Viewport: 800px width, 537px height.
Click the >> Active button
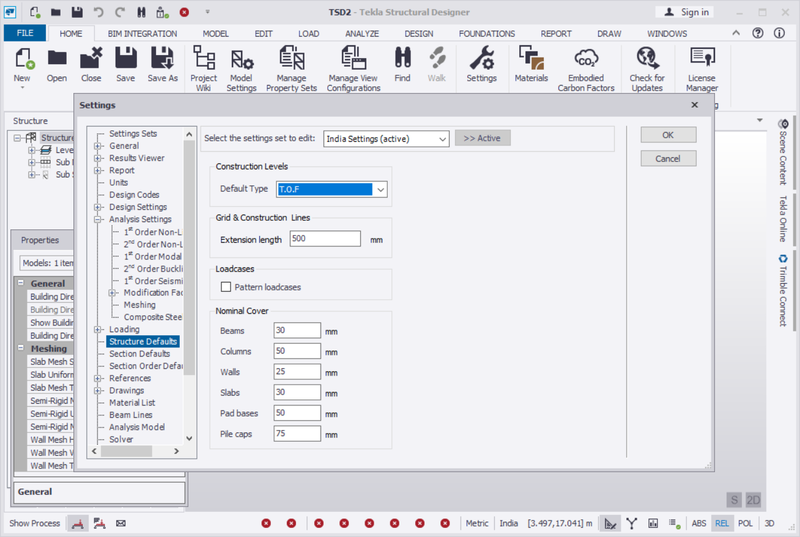482,138
